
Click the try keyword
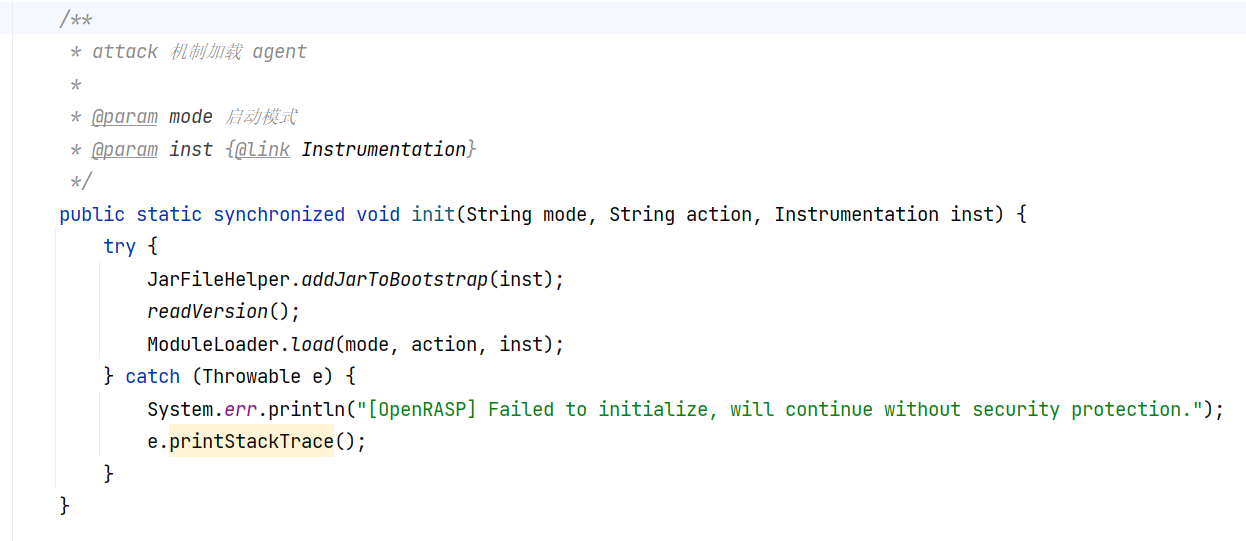point(120,246)
